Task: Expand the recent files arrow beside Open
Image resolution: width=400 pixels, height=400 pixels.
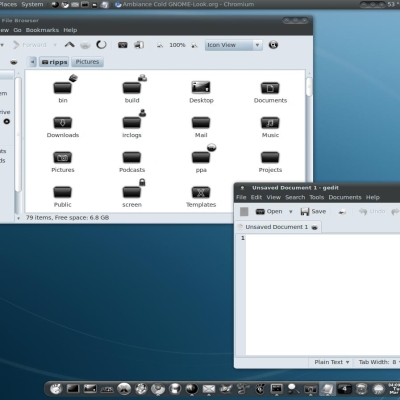Action: click(291, 212)
